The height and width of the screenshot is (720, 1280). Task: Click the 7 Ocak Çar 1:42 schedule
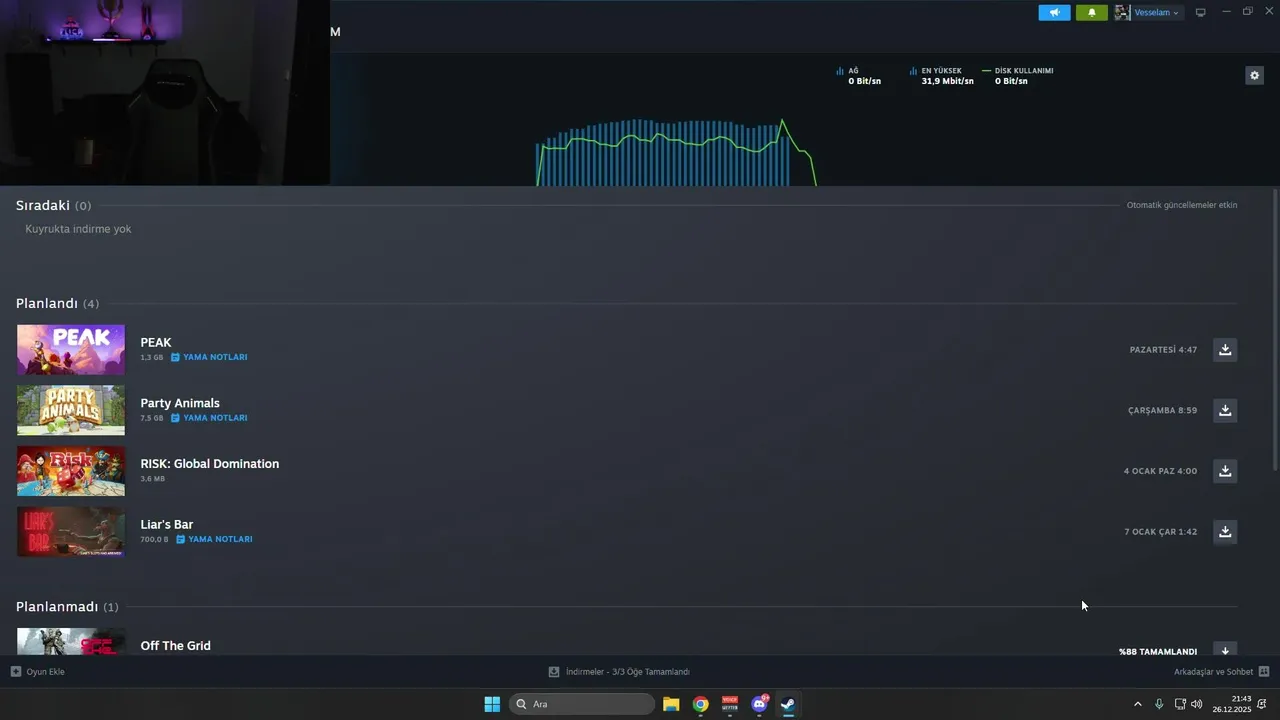tap(1160, 532)
